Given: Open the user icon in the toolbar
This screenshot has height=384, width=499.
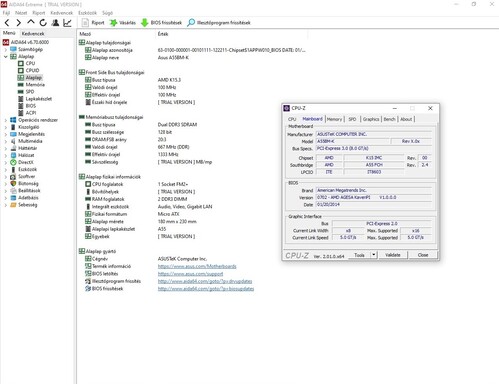Looking at the screenshot, I should click(x=55, y=23).
